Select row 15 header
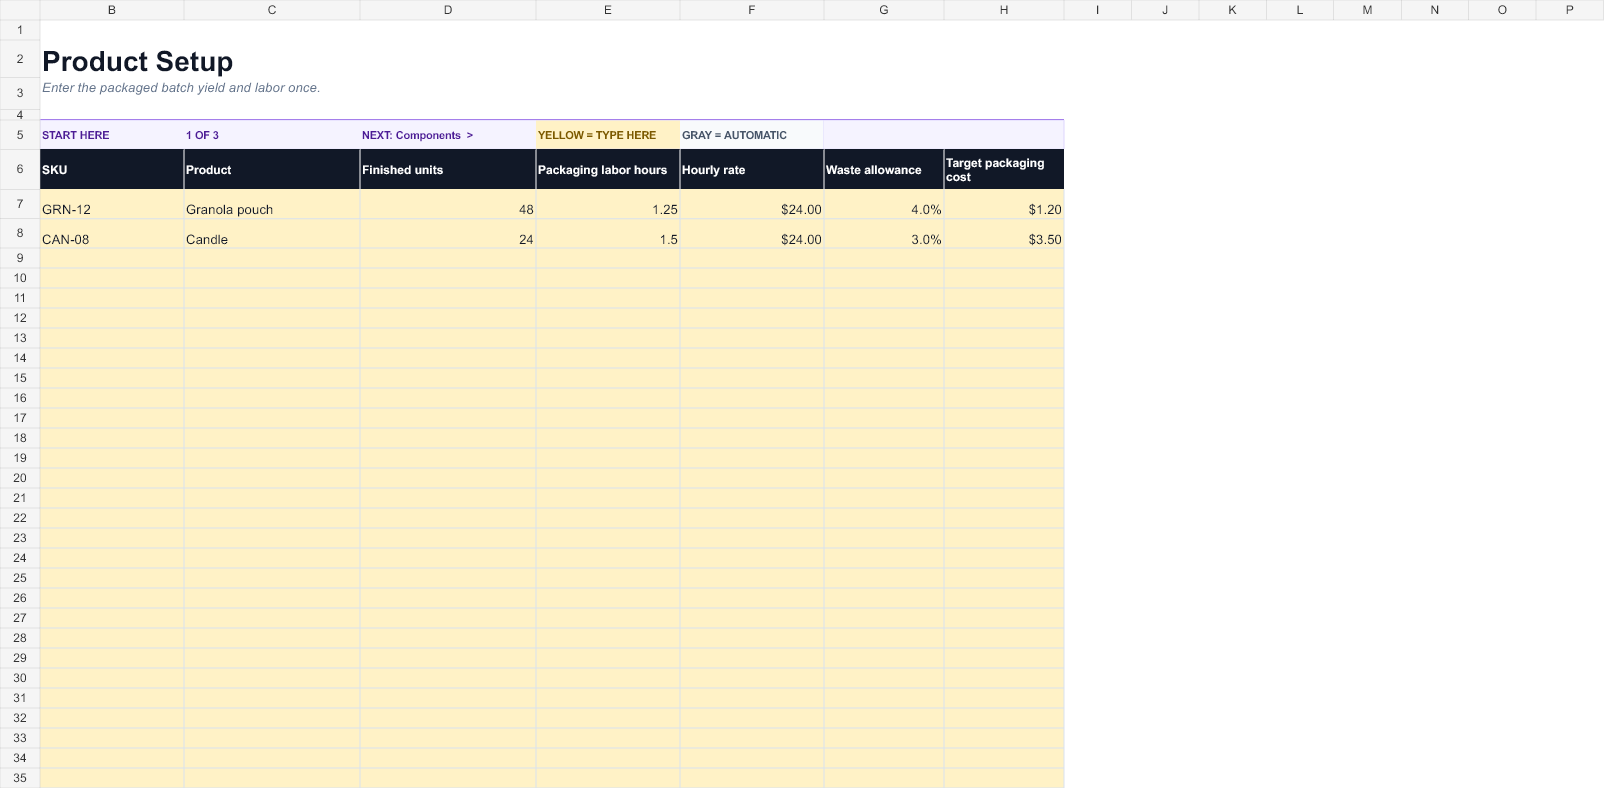This screenshot has width=1604, height=788. pyautogui.click(x=20, y=378)
